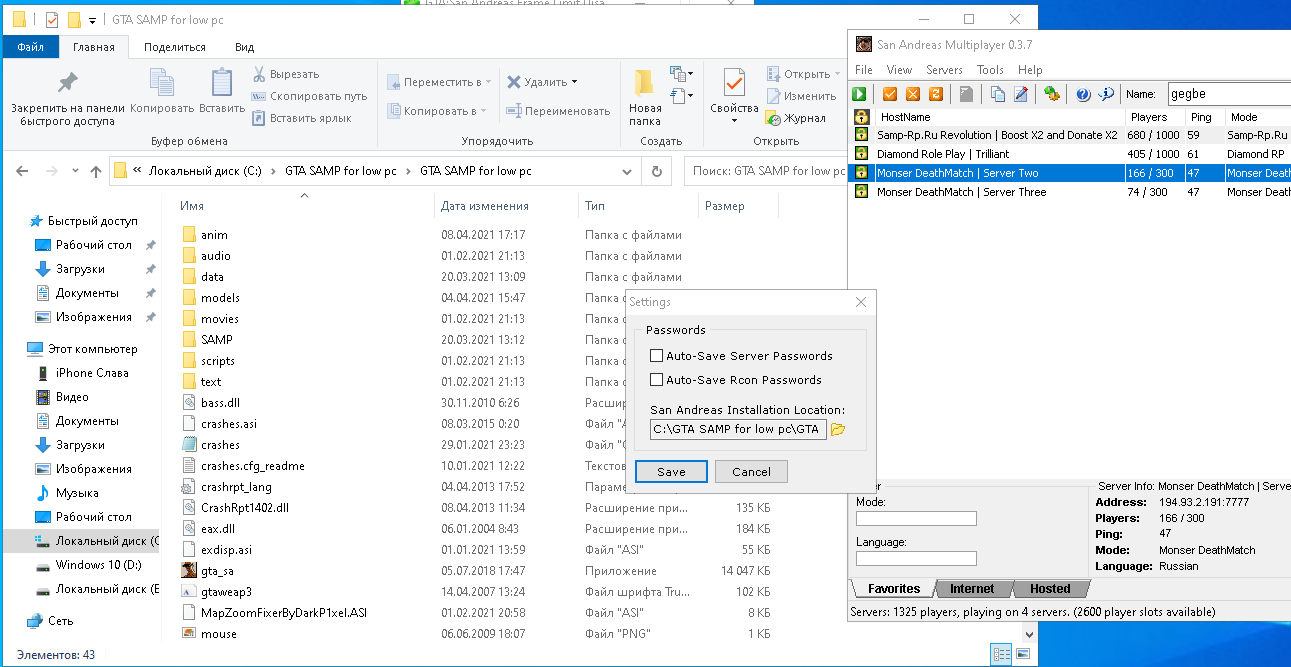Enable Auto-Save Rcon Passwords checkbox

tap(657, 380)
